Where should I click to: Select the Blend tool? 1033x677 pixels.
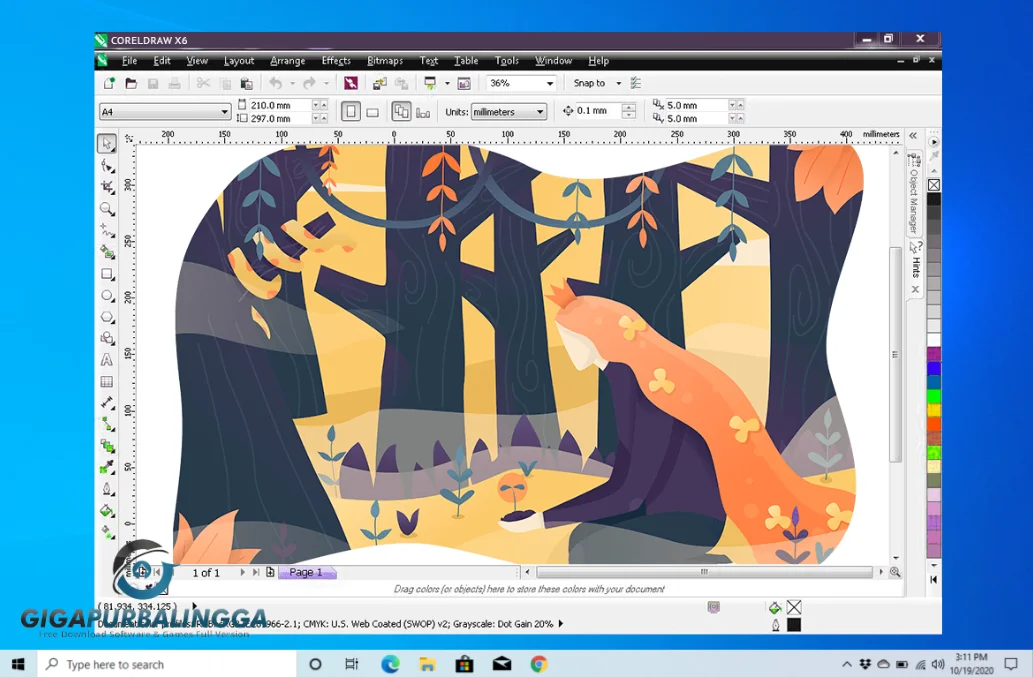coord(107,446)
